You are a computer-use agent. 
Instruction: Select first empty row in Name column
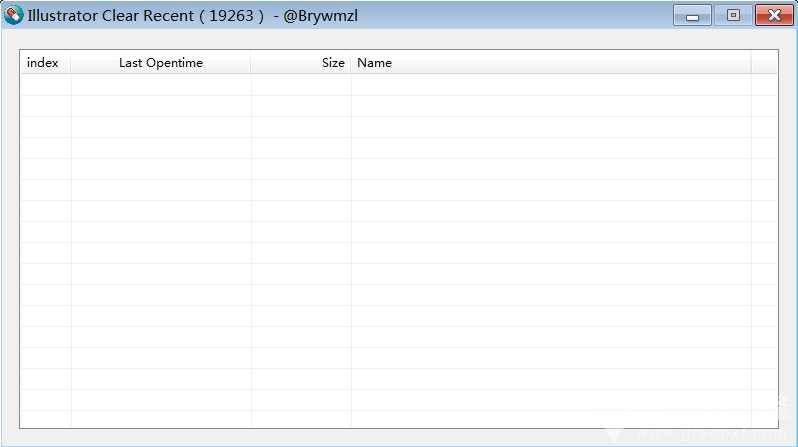coord(550,85)
